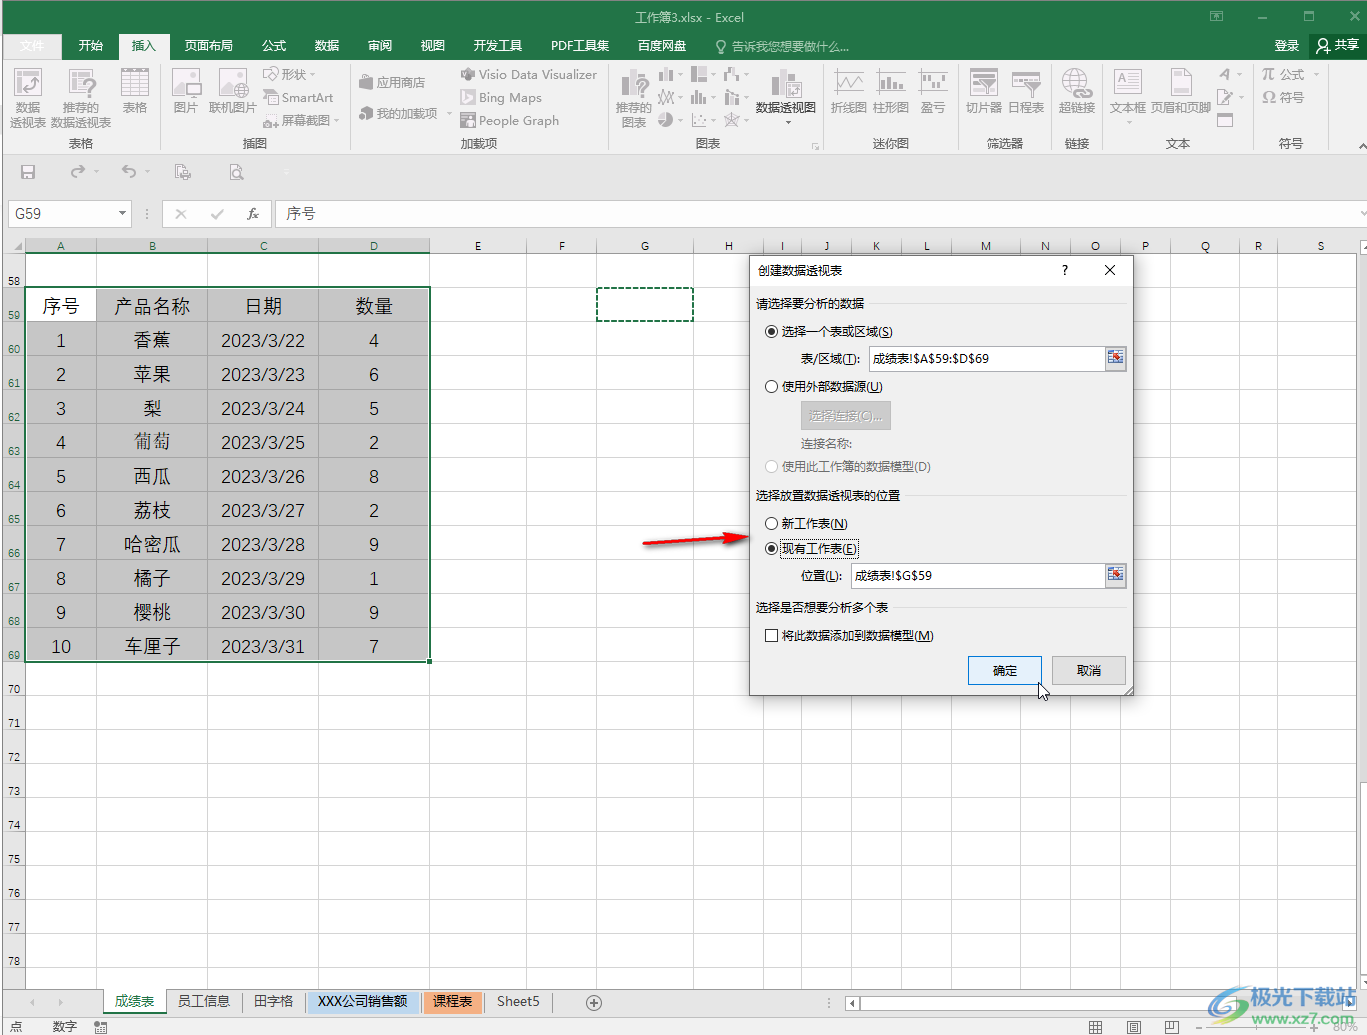The width and height of the screenshot is (1367, 1035).
Task: Open the 文本框 text box dropdown
Action: click(1128, 123)
